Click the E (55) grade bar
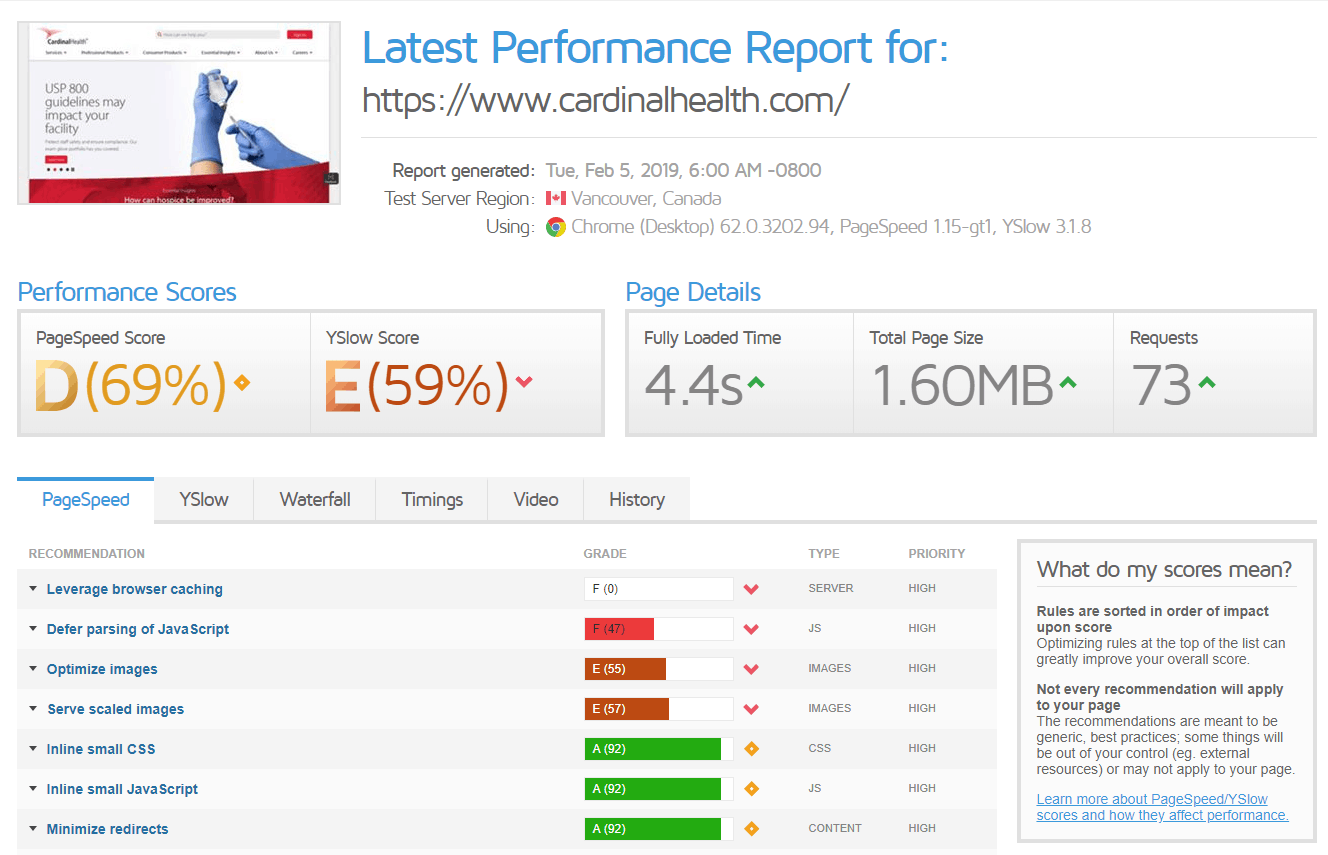Image resolution: width=1328 pixels, height=855 pixels. [659, 669]
